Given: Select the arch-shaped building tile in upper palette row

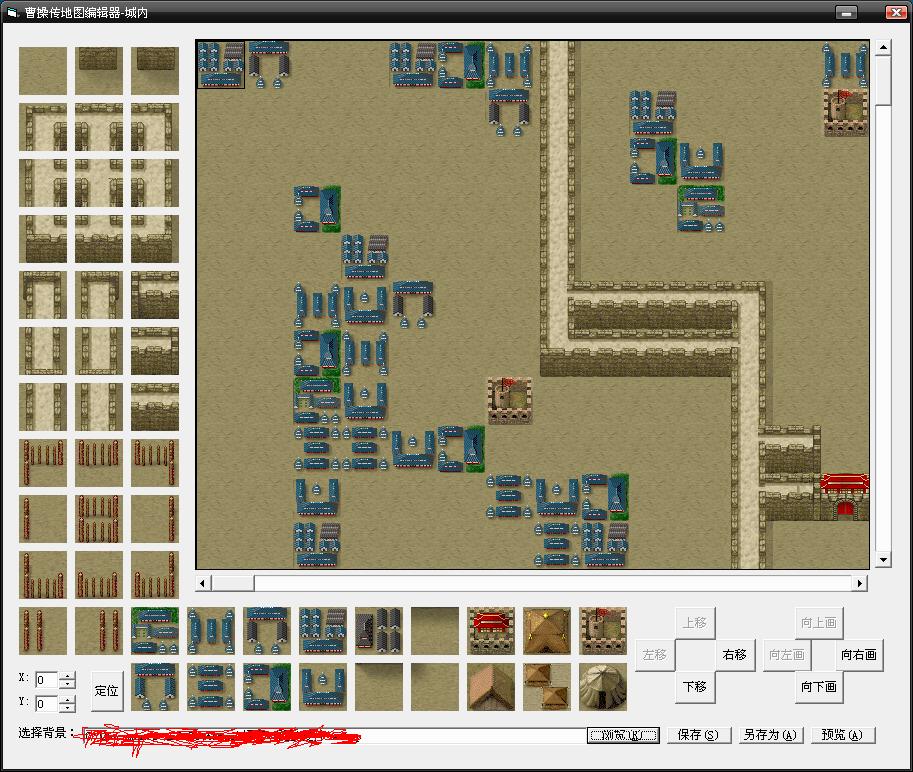Looking at the screenshot, I should (267, 631).
